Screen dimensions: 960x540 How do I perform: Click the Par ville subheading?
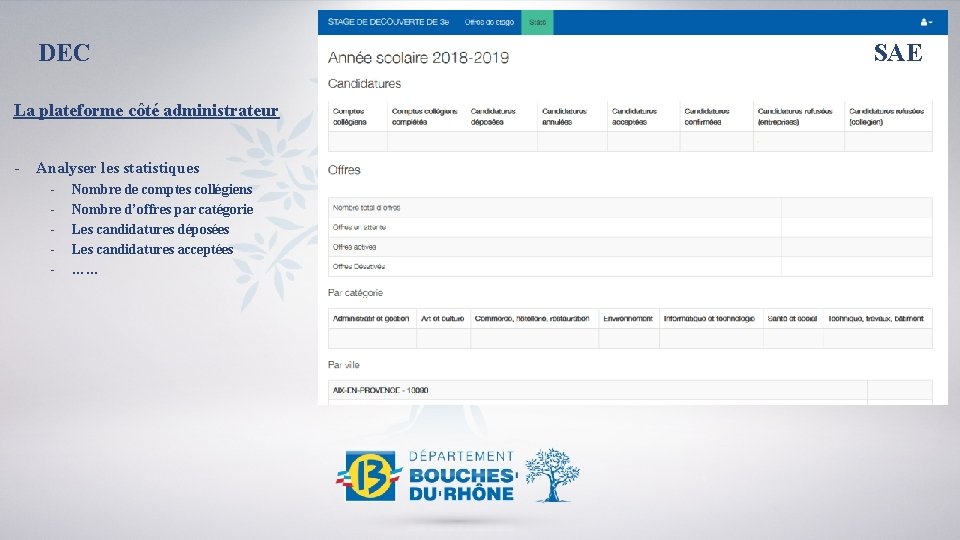pos(343,364)
